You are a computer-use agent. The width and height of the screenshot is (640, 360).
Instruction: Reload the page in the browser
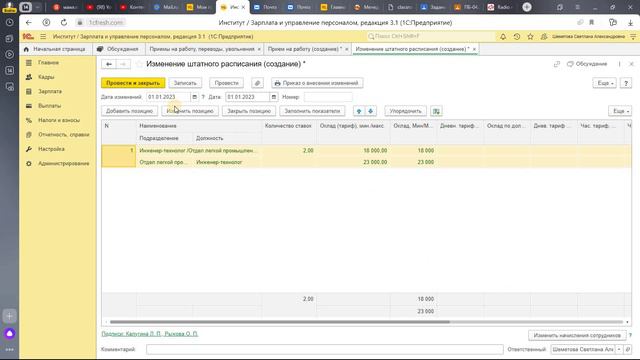64,22
